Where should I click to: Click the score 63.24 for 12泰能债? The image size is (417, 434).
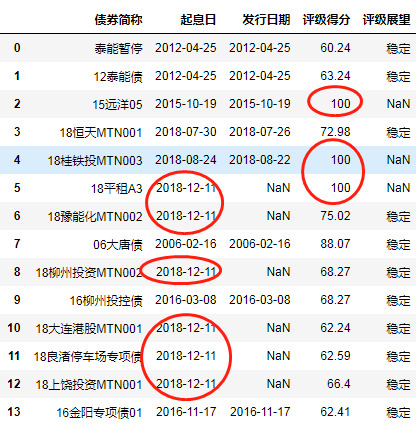[335, 76]
